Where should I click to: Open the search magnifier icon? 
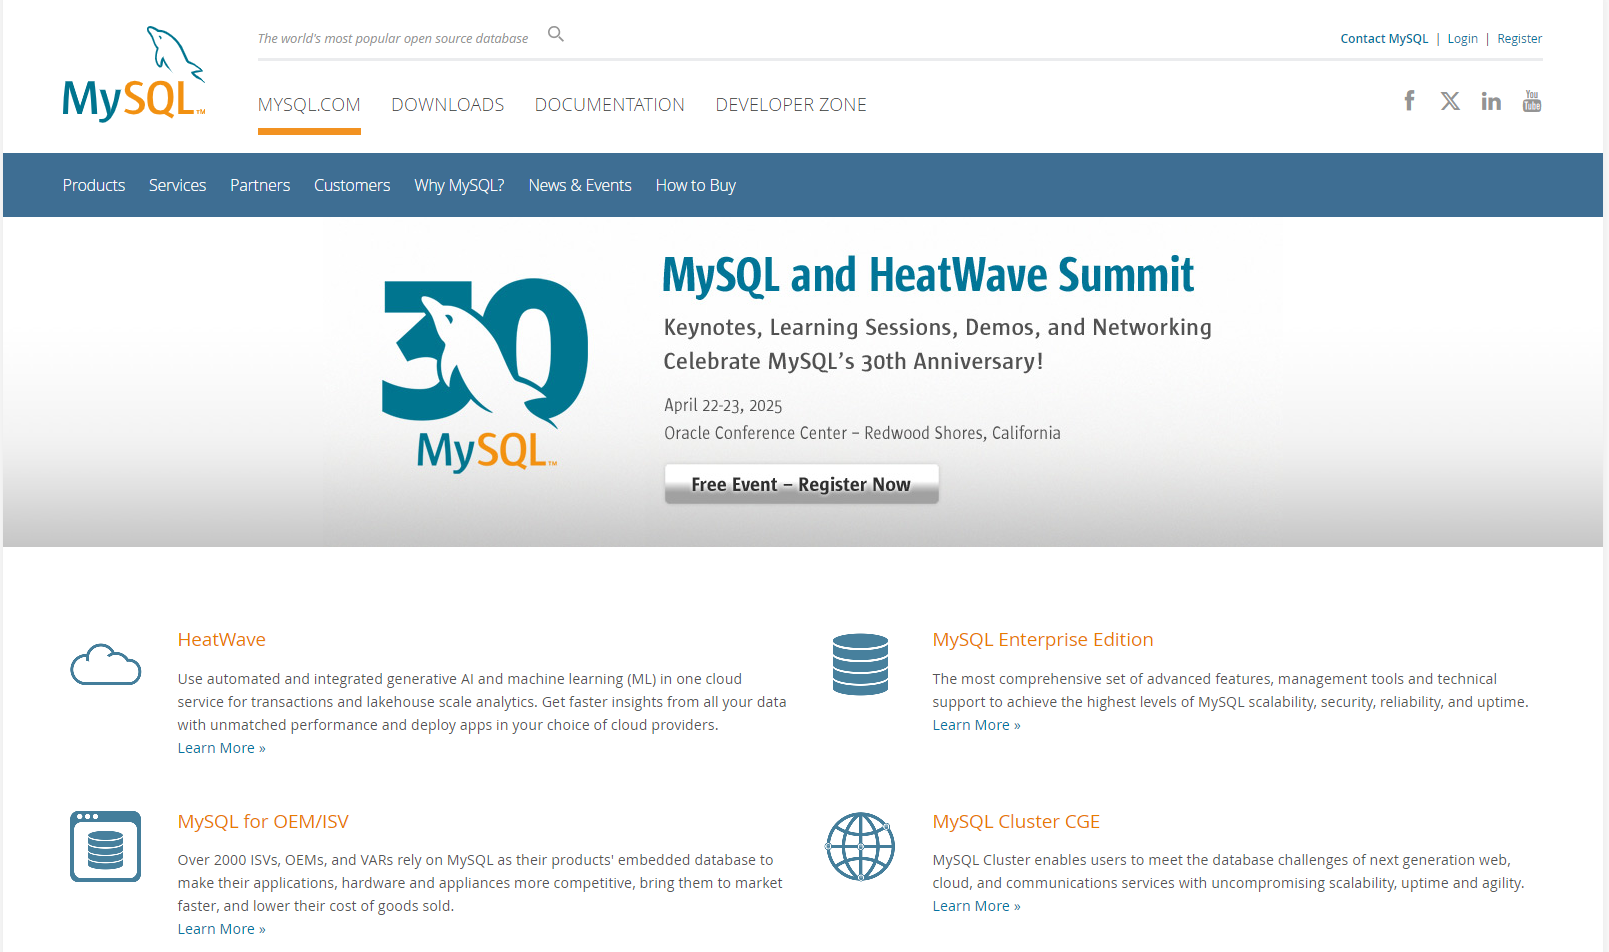coord(556,35)
